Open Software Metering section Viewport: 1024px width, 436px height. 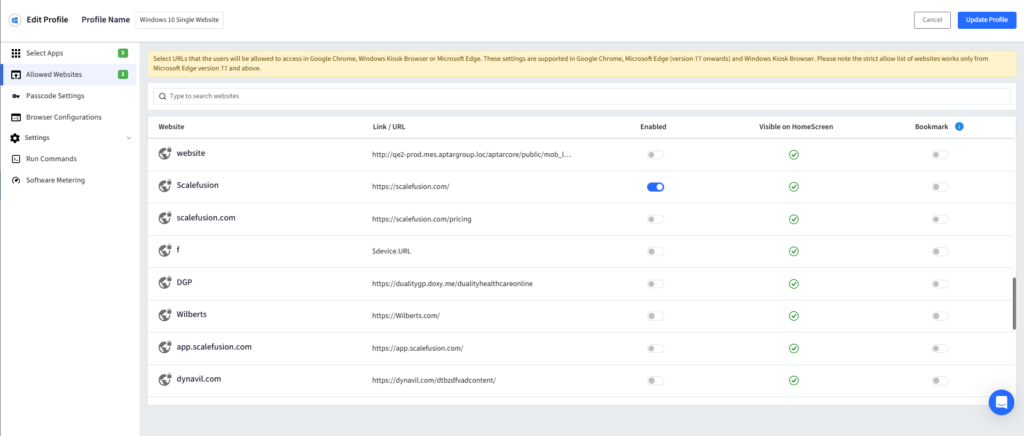coord(69,180)
